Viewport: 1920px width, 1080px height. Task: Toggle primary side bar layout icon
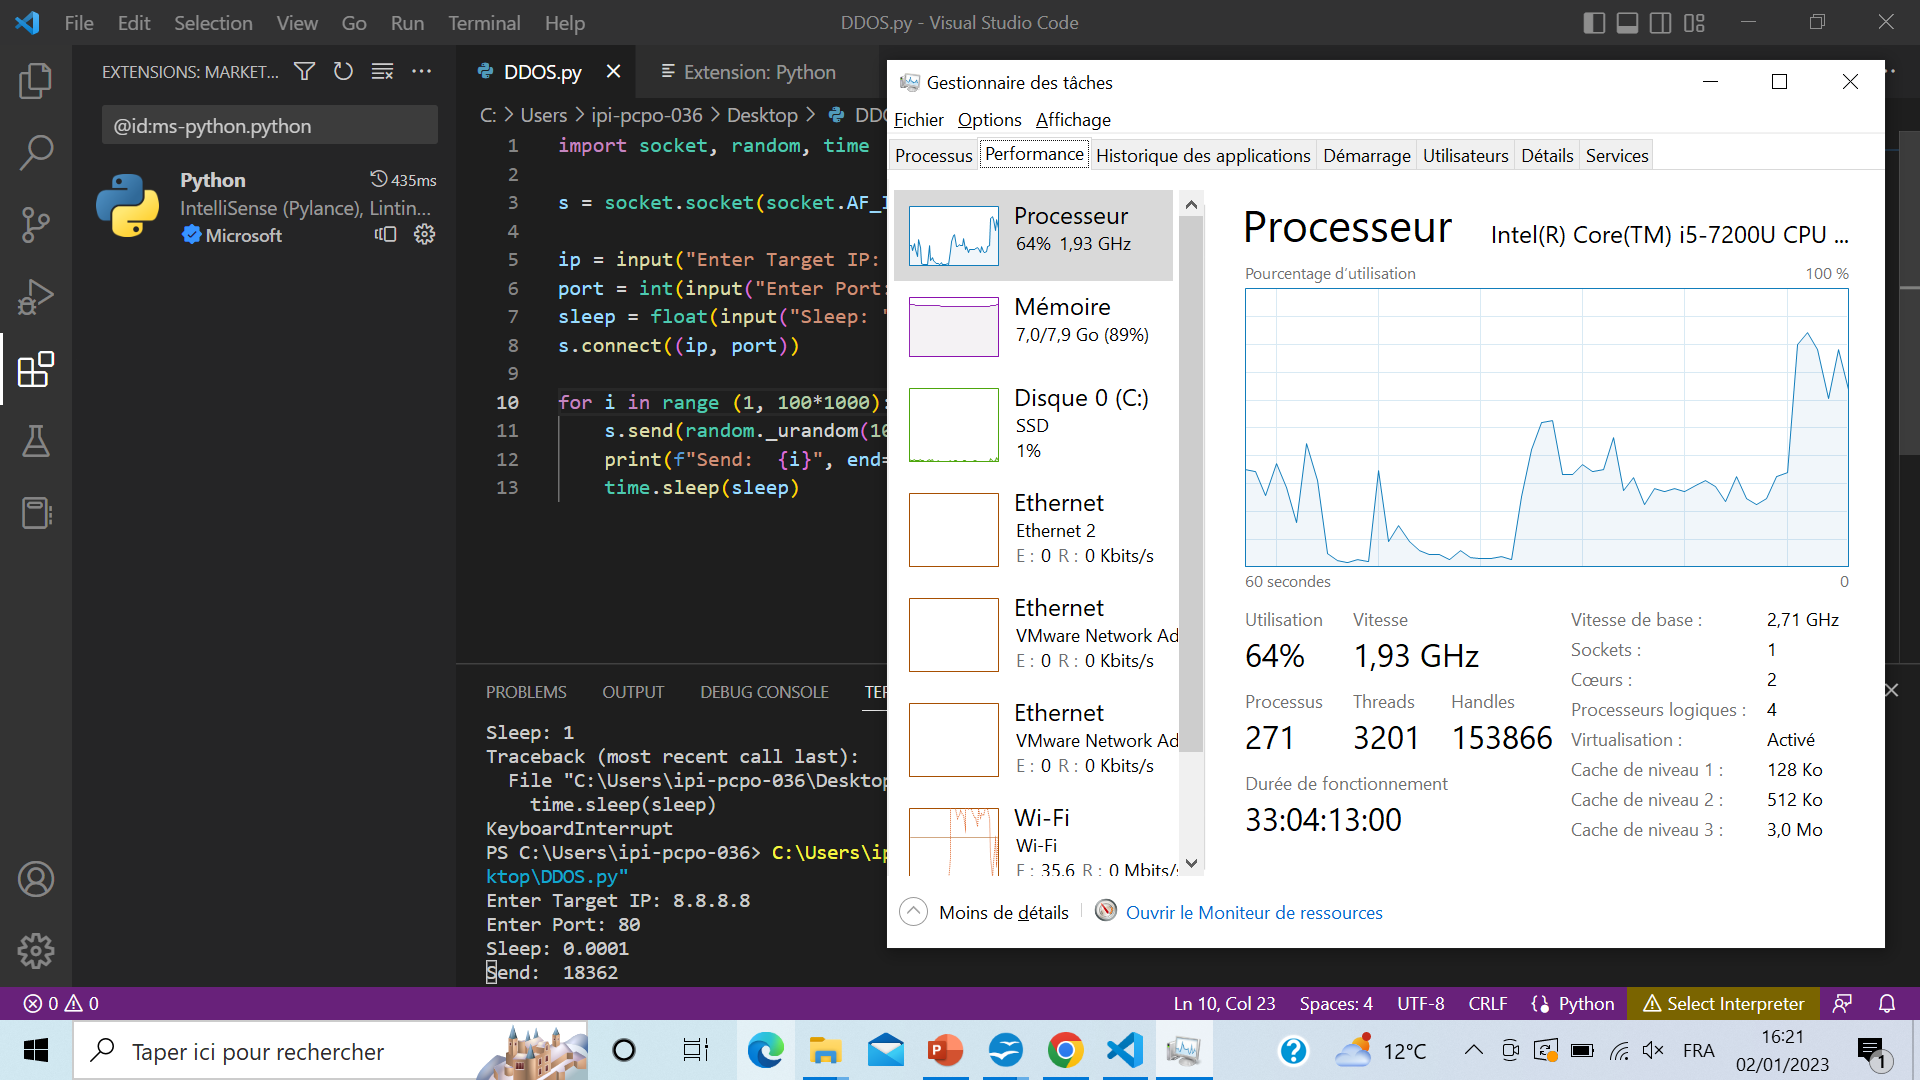coord(1595,22)
